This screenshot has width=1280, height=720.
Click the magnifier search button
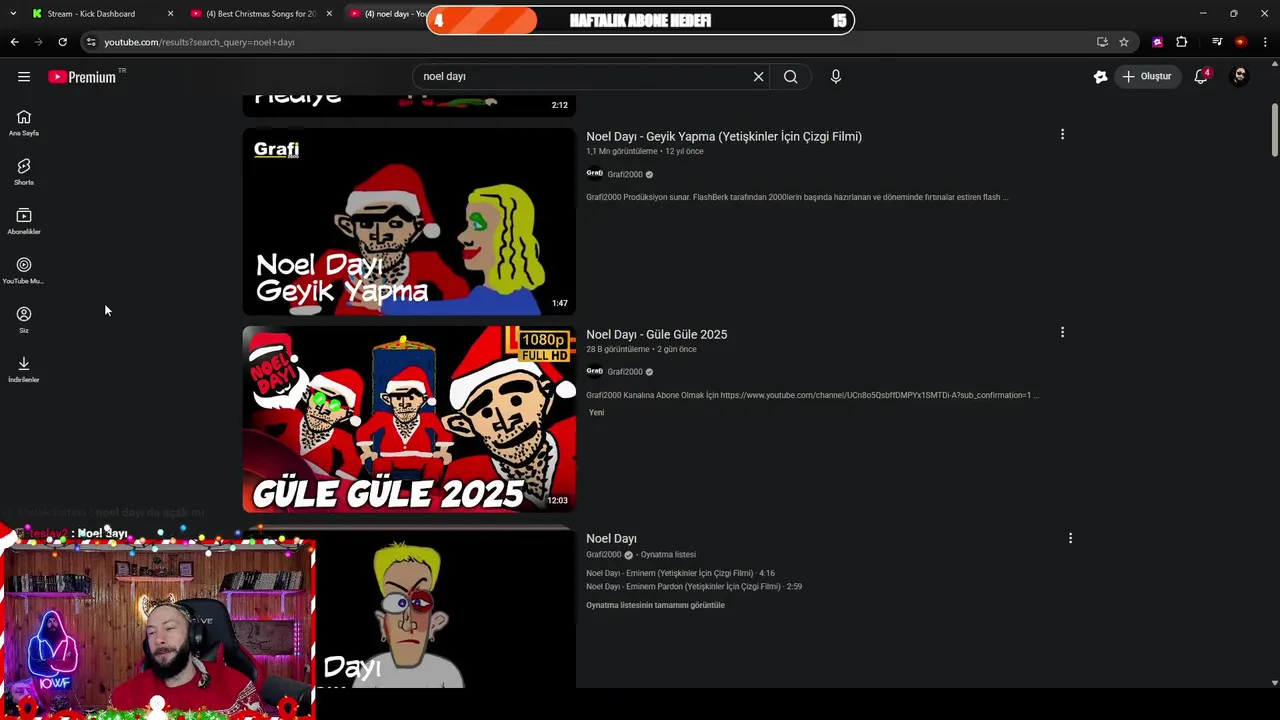pyautogui.click(x=790, y=77)
